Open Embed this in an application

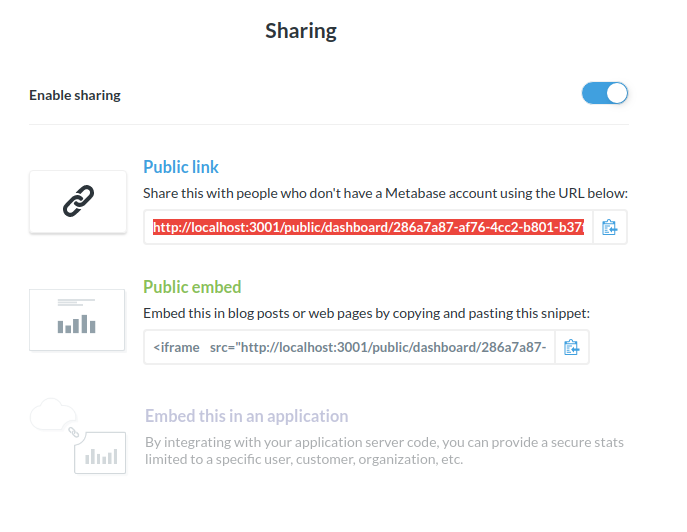click(x=247, y=416)
